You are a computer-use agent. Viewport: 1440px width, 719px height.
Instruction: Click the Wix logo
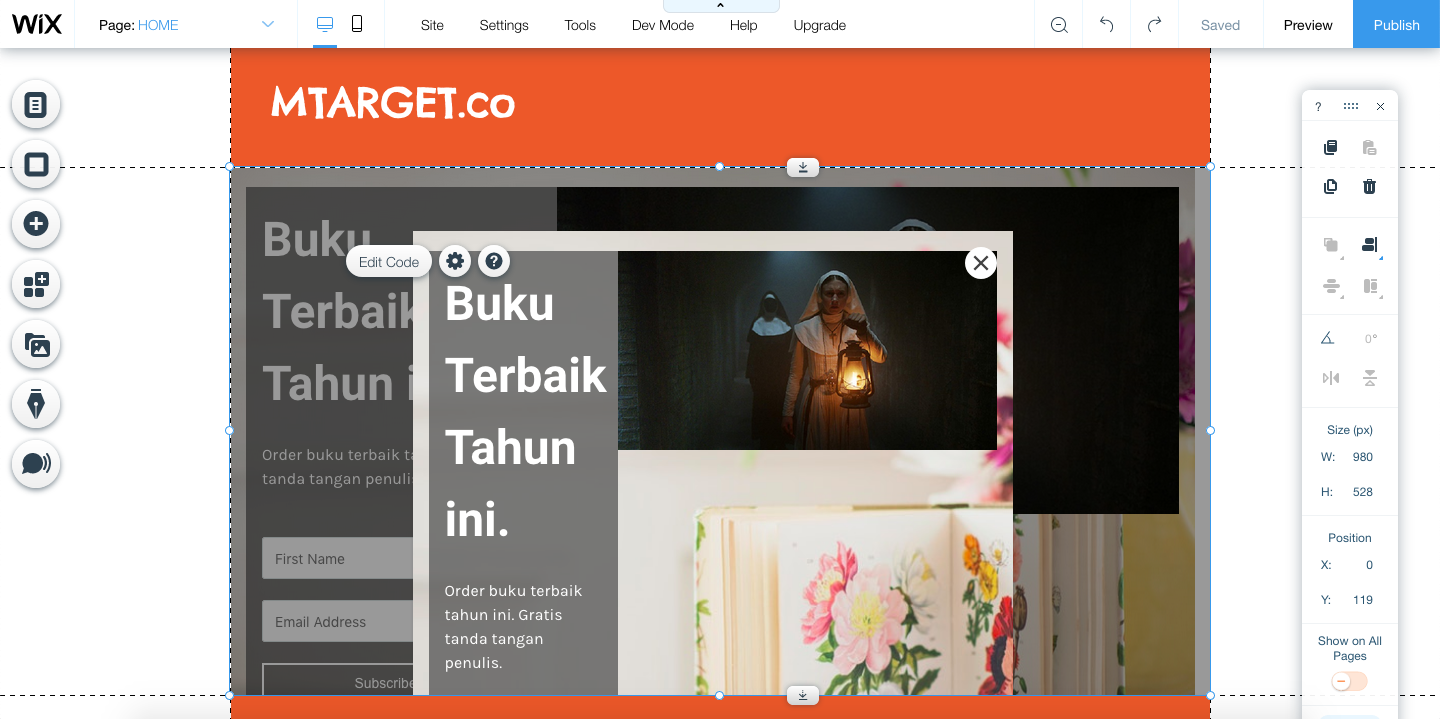point(37,25)
